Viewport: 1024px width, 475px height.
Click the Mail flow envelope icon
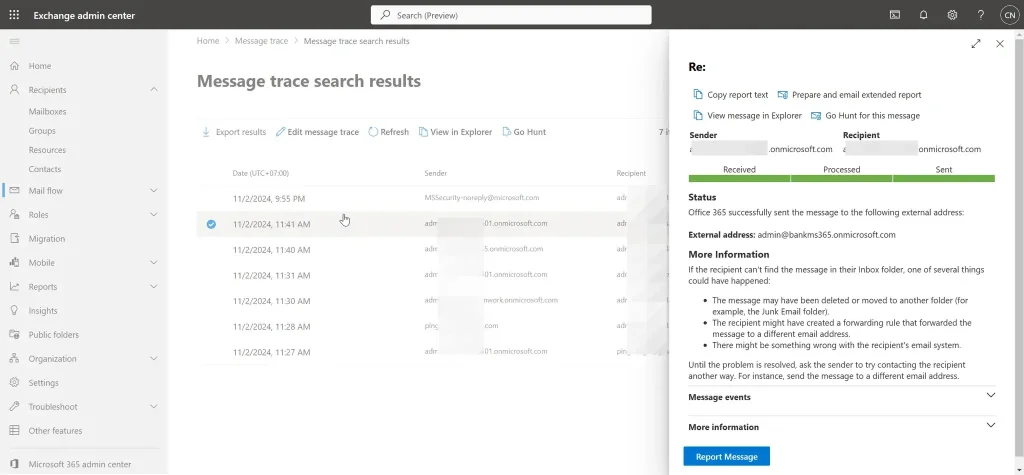[14, 190]
